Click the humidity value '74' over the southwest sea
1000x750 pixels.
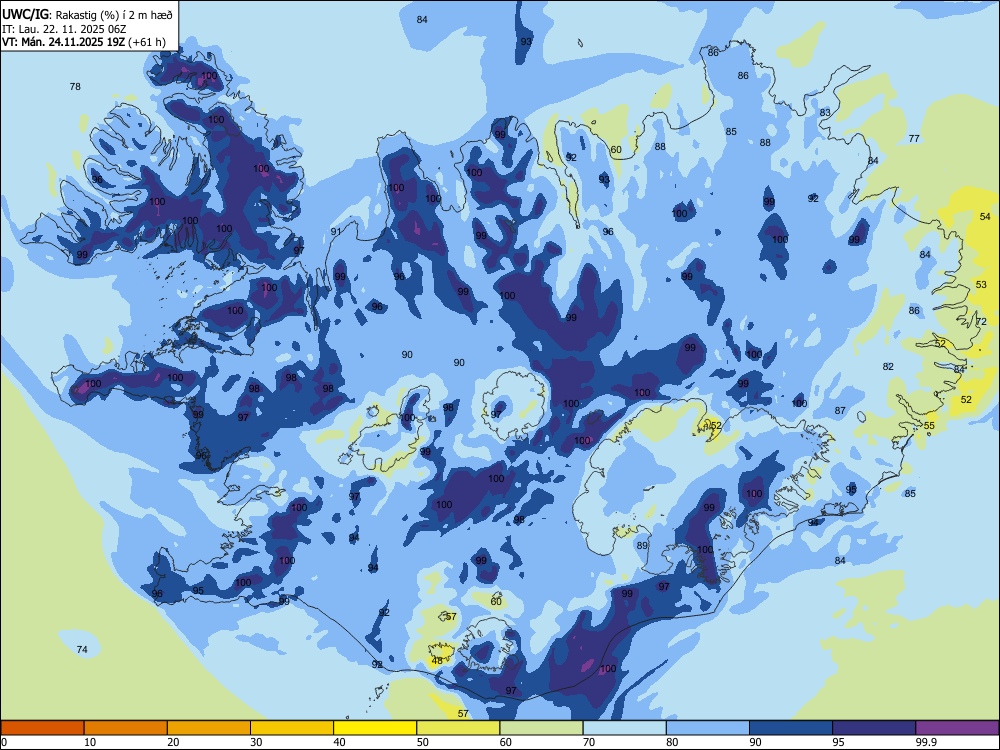[x=82, y=649]
